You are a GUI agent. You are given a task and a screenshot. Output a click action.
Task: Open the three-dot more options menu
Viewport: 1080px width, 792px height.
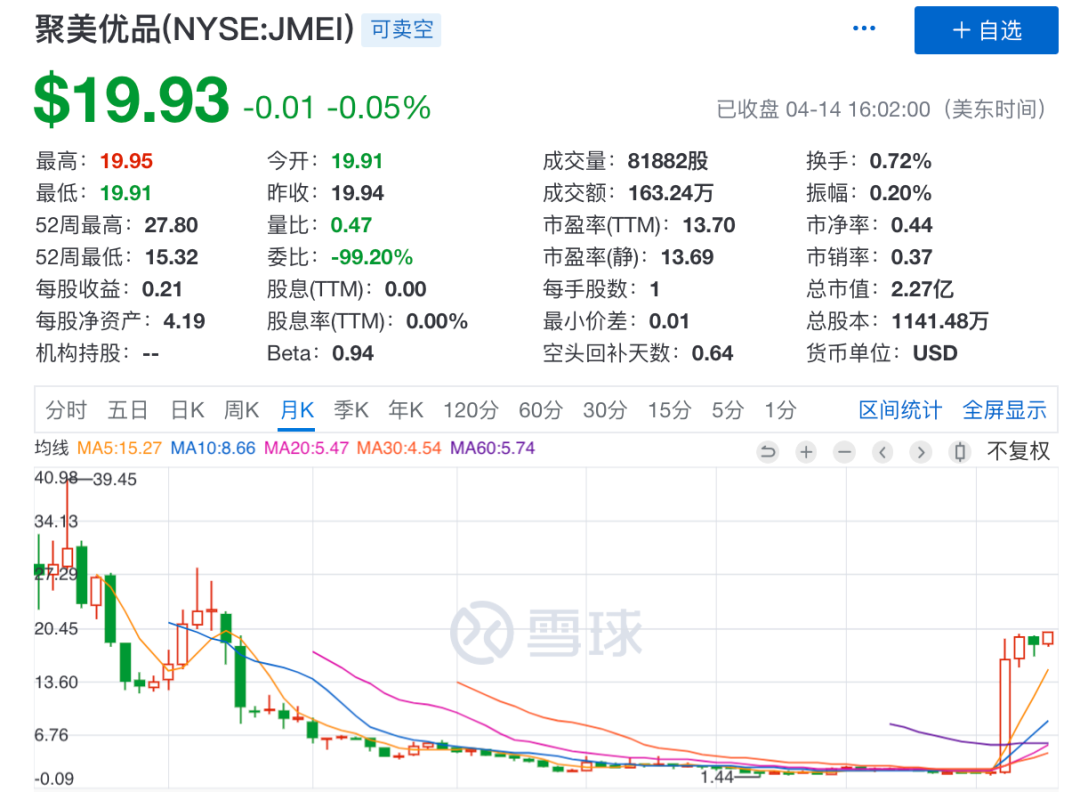click(x=864, y=29)
